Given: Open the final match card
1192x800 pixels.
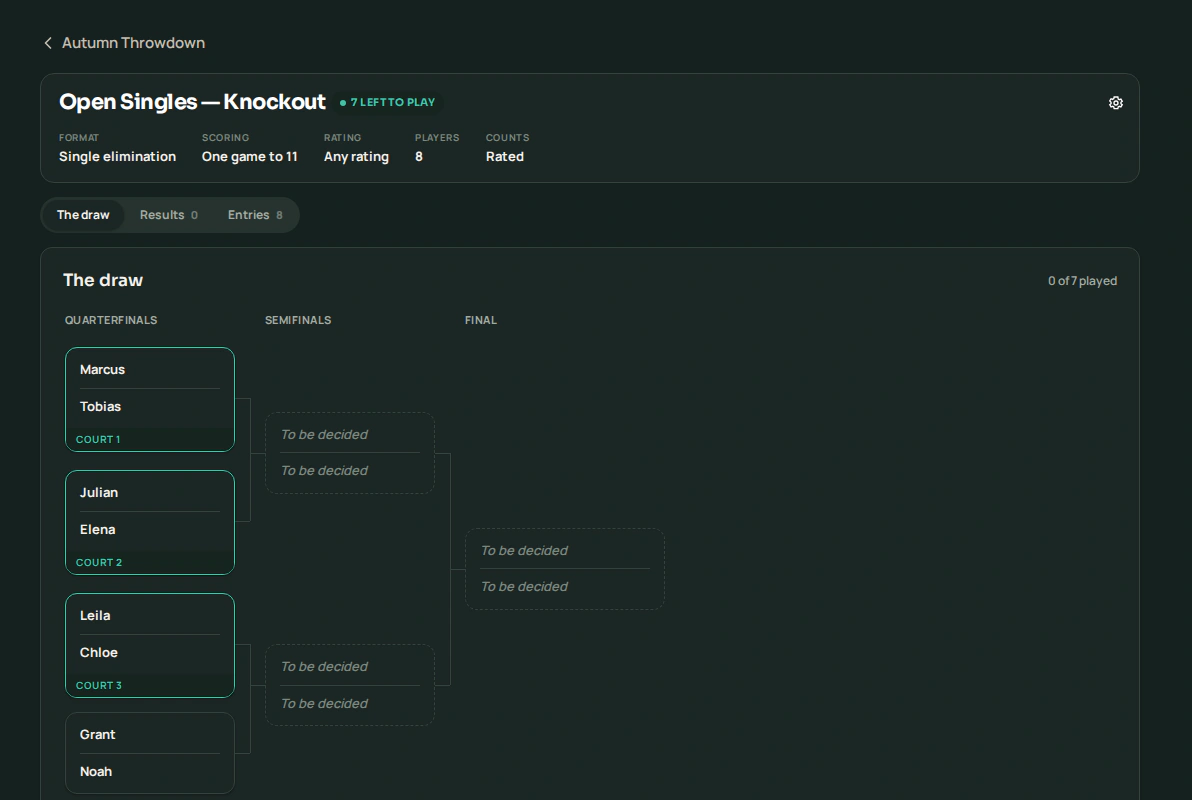Looking at the screenshot, I should 565,569.
